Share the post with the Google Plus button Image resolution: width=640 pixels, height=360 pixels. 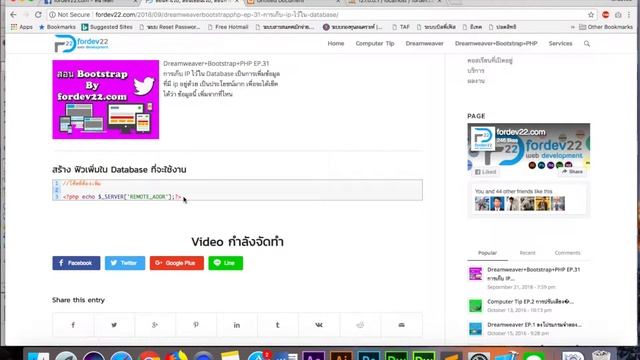tap(177, 263)
